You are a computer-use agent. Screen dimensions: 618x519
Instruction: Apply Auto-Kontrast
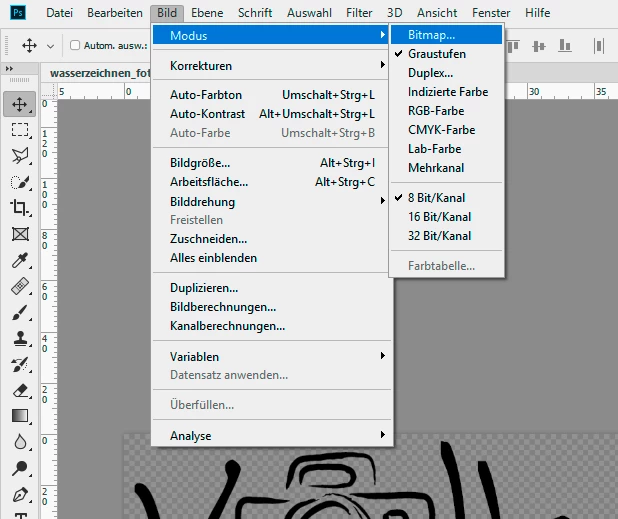point(270,114)
